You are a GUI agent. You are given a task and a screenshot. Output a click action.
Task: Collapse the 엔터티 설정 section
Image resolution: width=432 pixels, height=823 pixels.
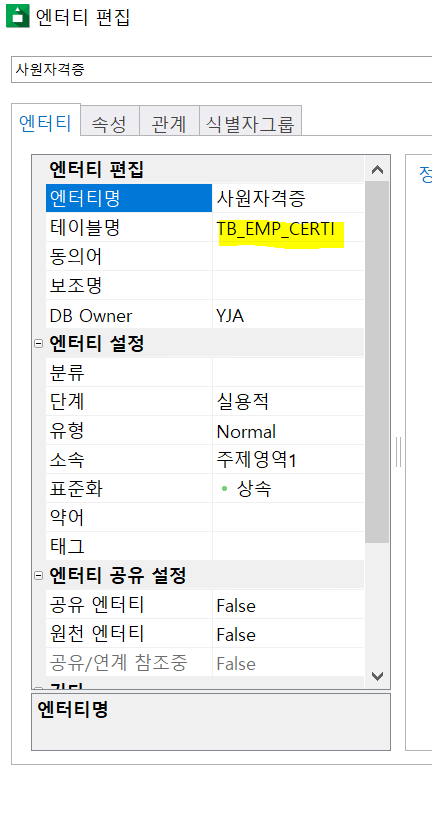[x=38, y=344]
